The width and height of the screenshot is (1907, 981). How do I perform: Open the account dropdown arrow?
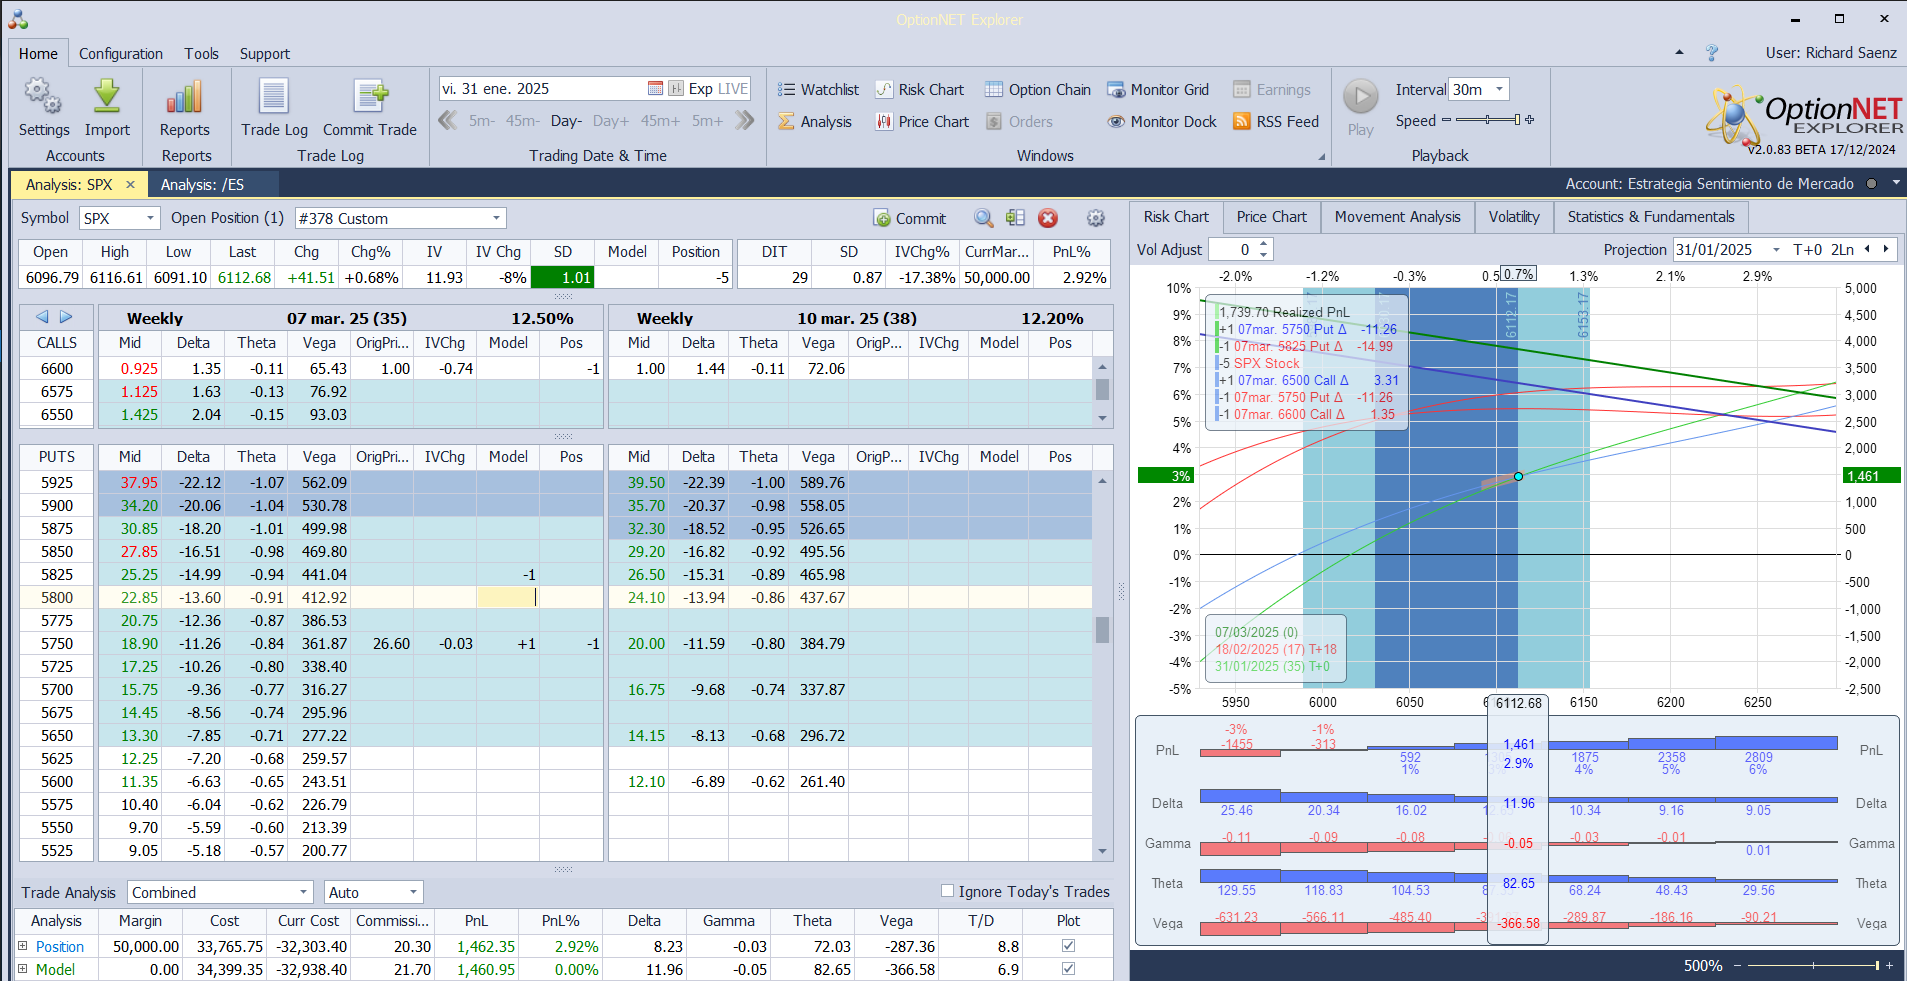(1896, 184)
